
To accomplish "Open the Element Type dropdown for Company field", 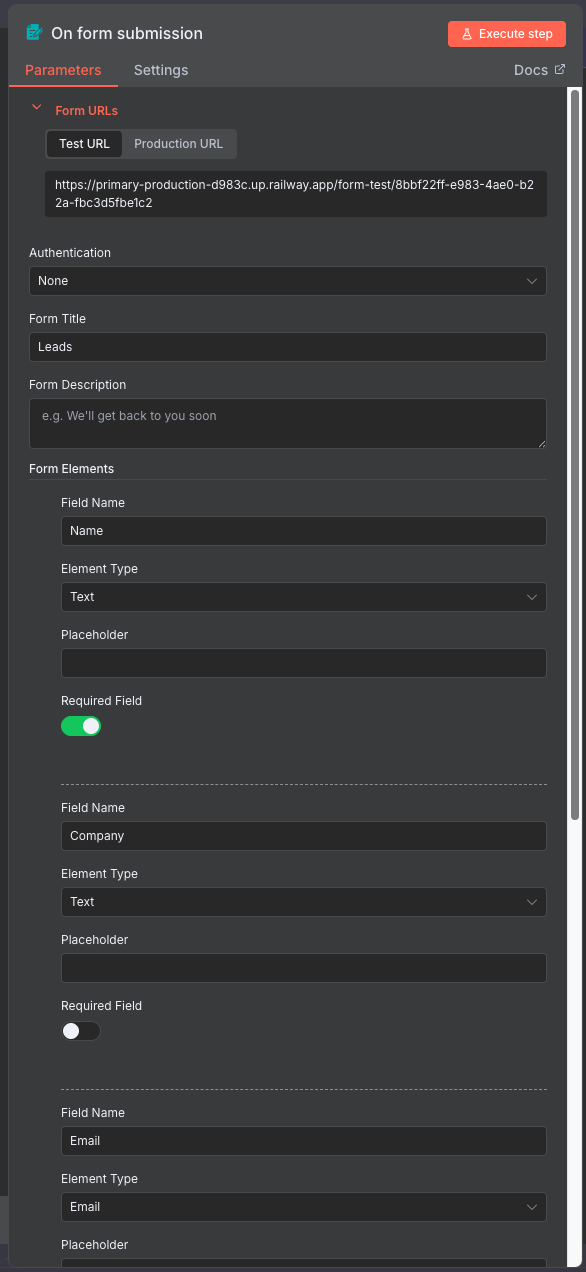I will coord(304,901).
